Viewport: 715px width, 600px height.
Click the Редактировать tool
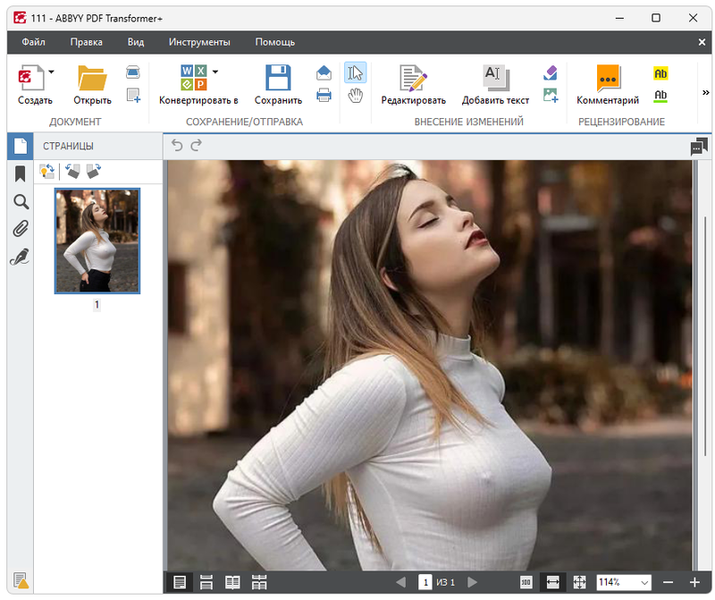(413, 85)
